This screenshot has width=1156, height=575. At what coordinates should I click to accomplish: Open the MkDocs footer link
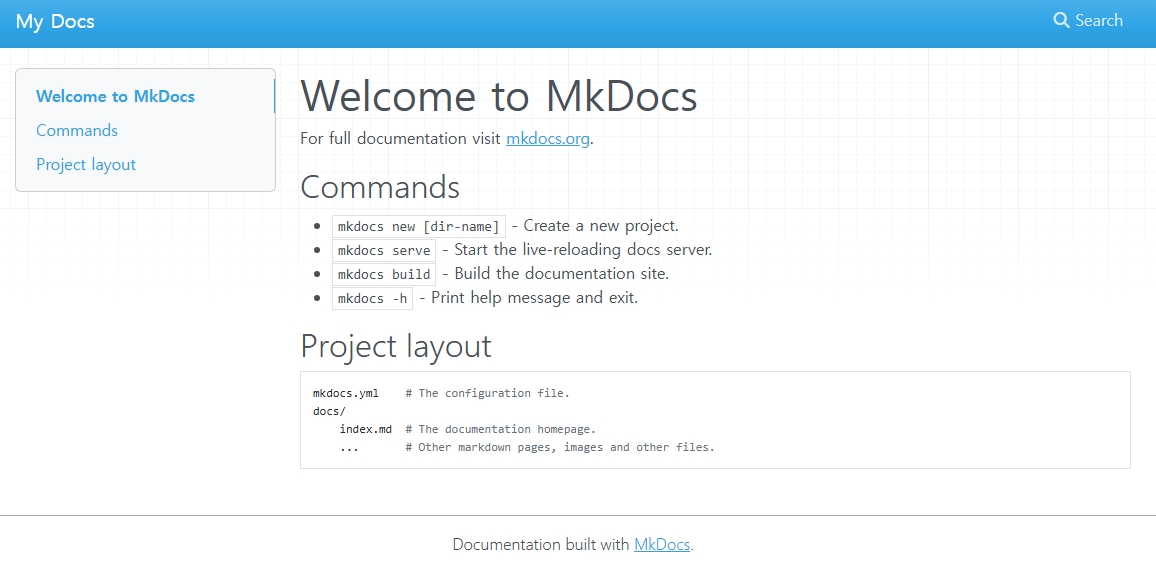662,545
